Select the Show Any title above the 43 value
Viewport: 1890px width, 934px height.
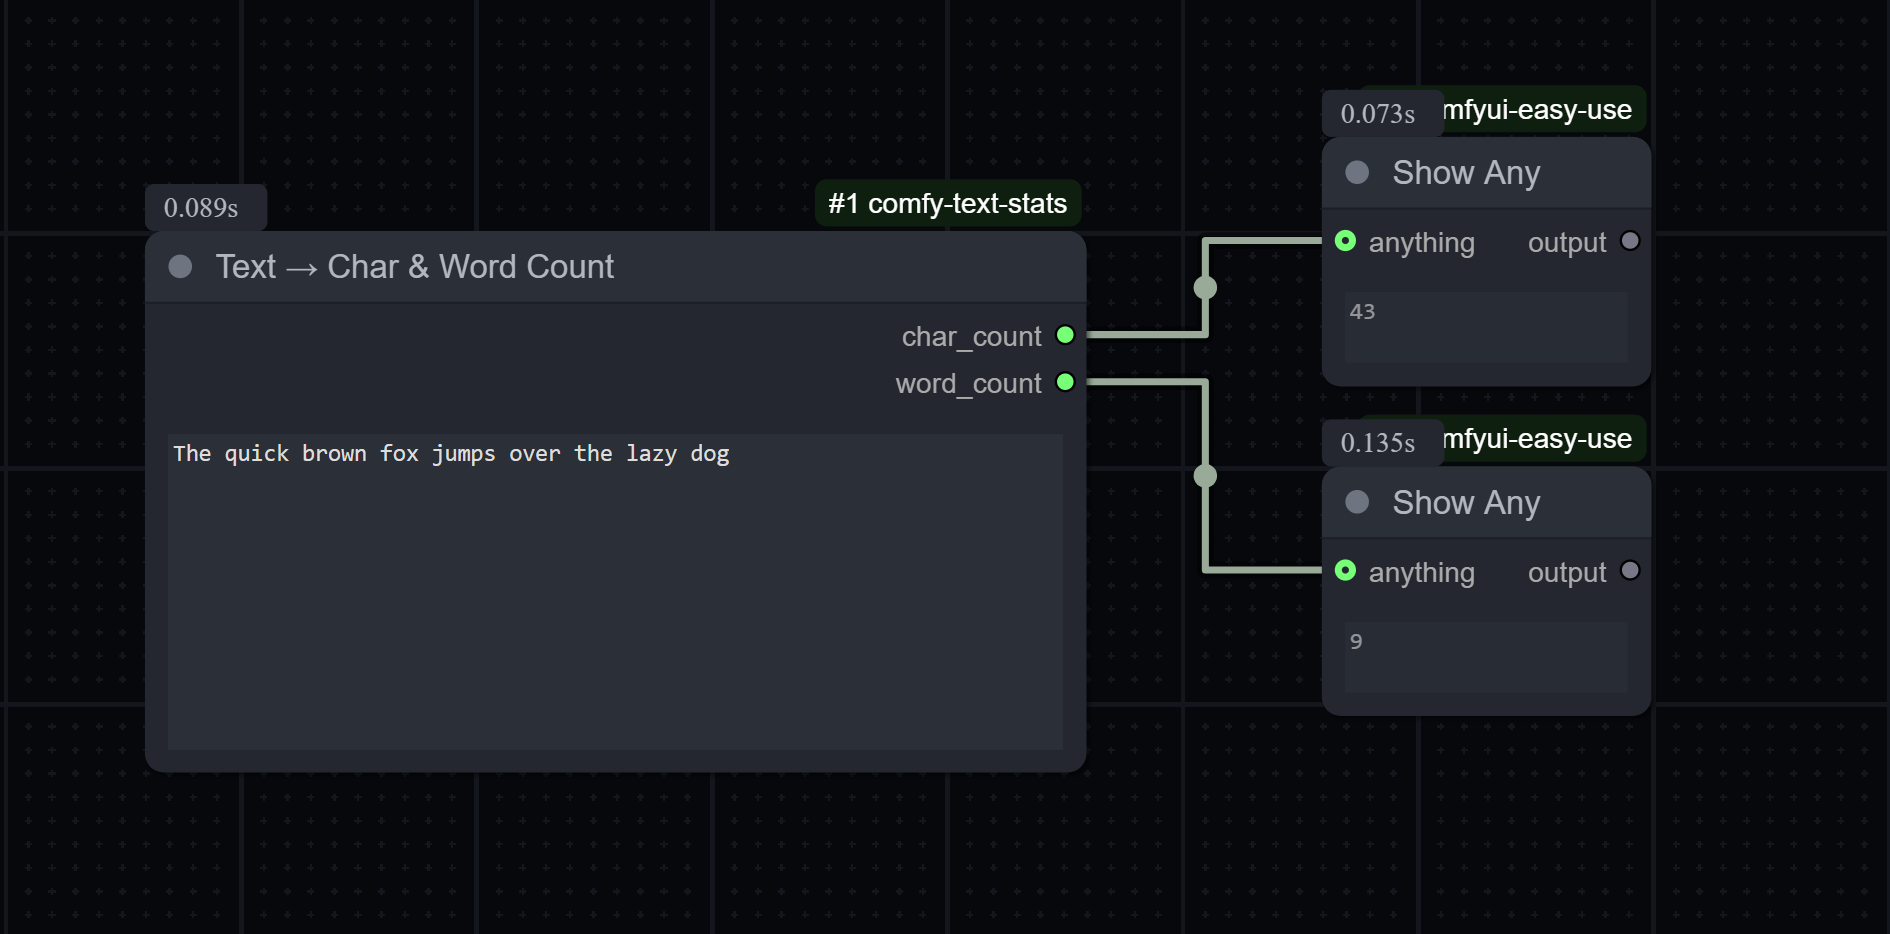point(1466,173)
